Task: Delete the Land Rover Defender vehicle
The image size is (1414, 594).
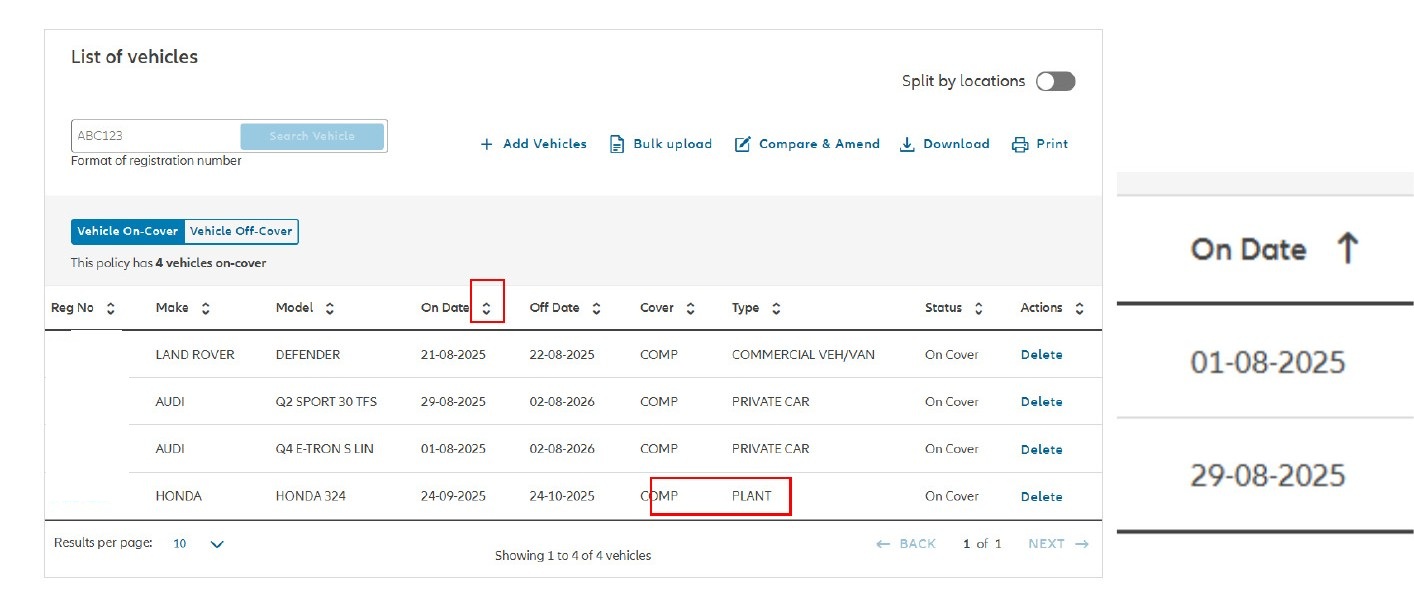Action: [x=1041, y=355]
